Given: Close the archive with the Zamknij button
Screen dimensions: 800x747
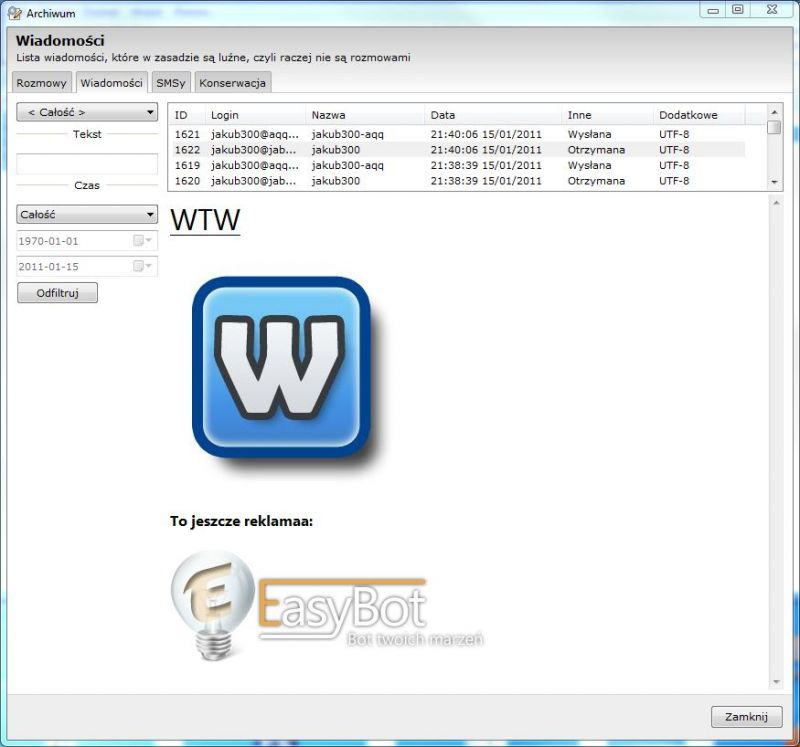Looking at the screenshot, I should coord(746,717).
